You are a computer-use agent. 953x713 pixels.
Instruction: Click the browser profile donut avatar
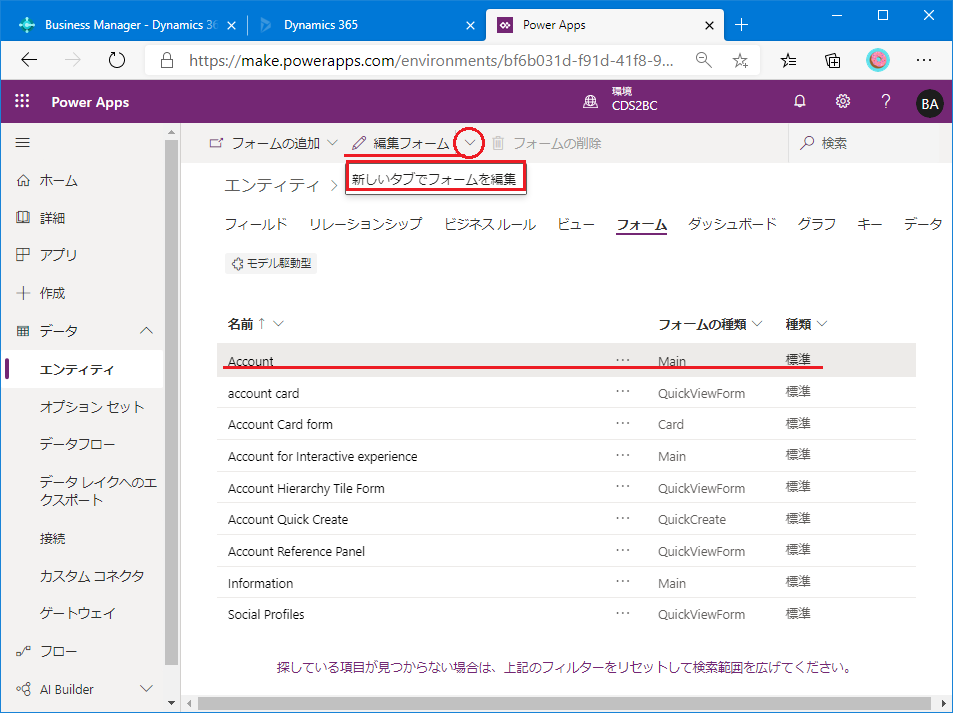coord(877,60)
